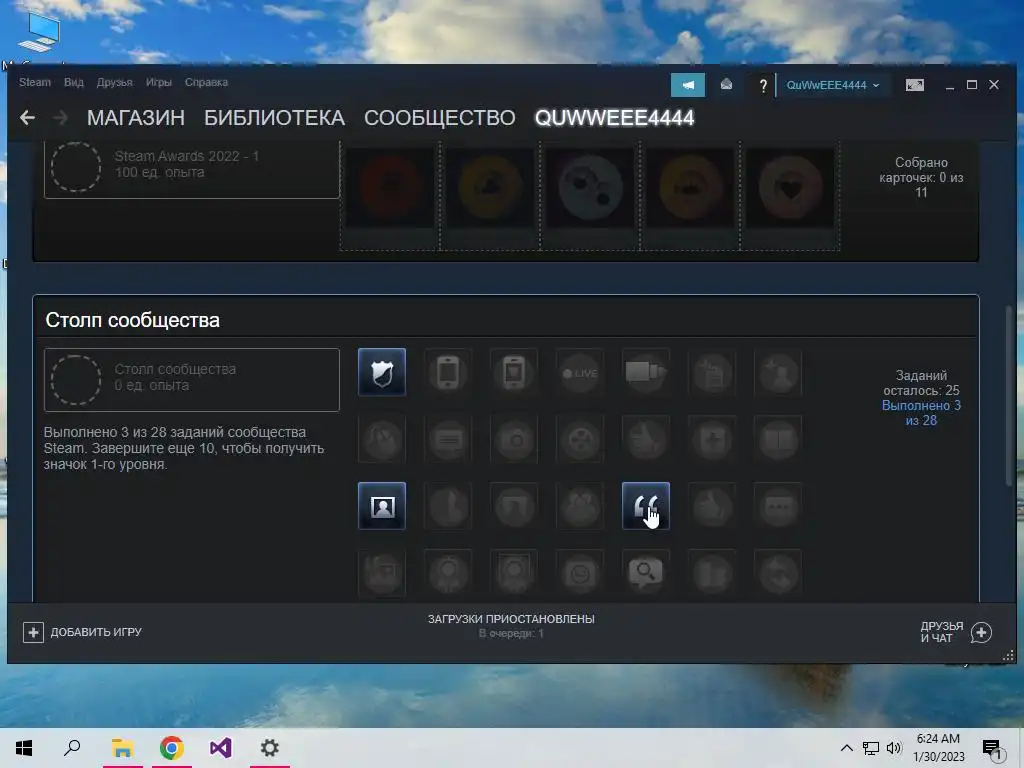1024x768 pixels.
Task: Open the Steam menu
Action: [35, 82]
